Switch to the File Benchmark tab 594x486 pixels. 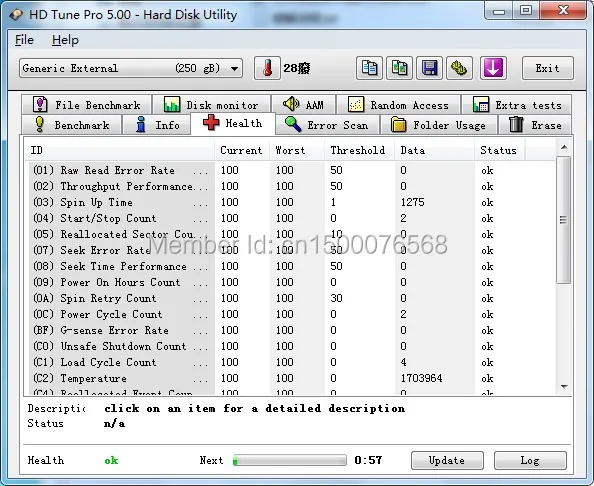point(87,105)
